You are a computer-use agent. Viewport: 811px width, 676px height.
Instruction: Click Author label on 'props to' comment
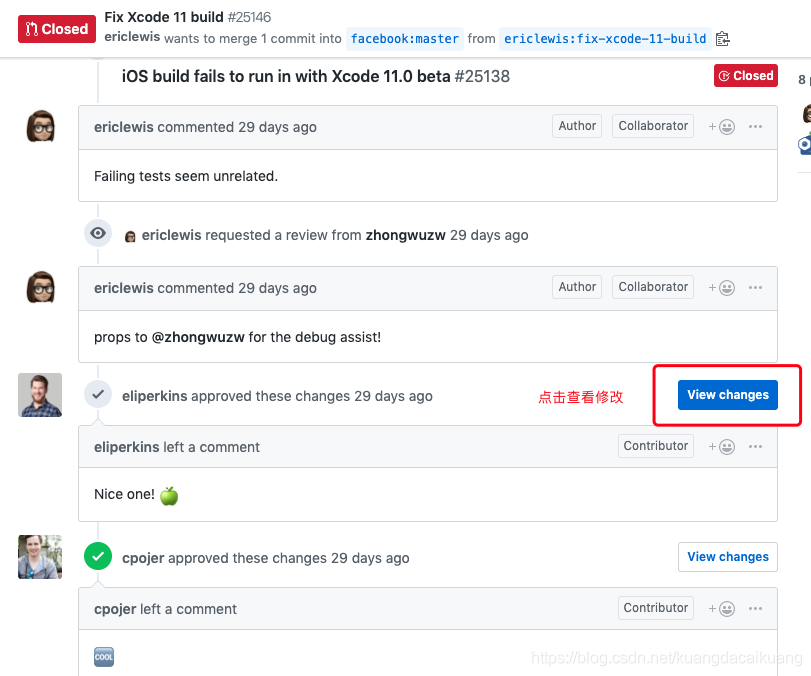pyautogui.click(x=577, y=287)
